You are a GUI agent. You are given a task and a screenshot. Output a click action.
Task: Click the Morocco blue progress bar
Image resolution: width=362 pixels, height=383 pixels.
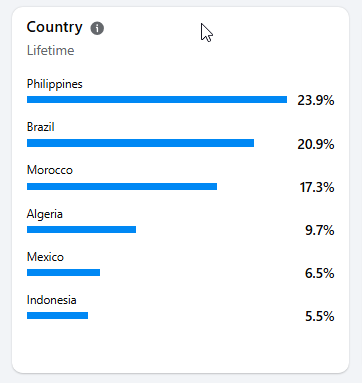[x=122, y=186]
